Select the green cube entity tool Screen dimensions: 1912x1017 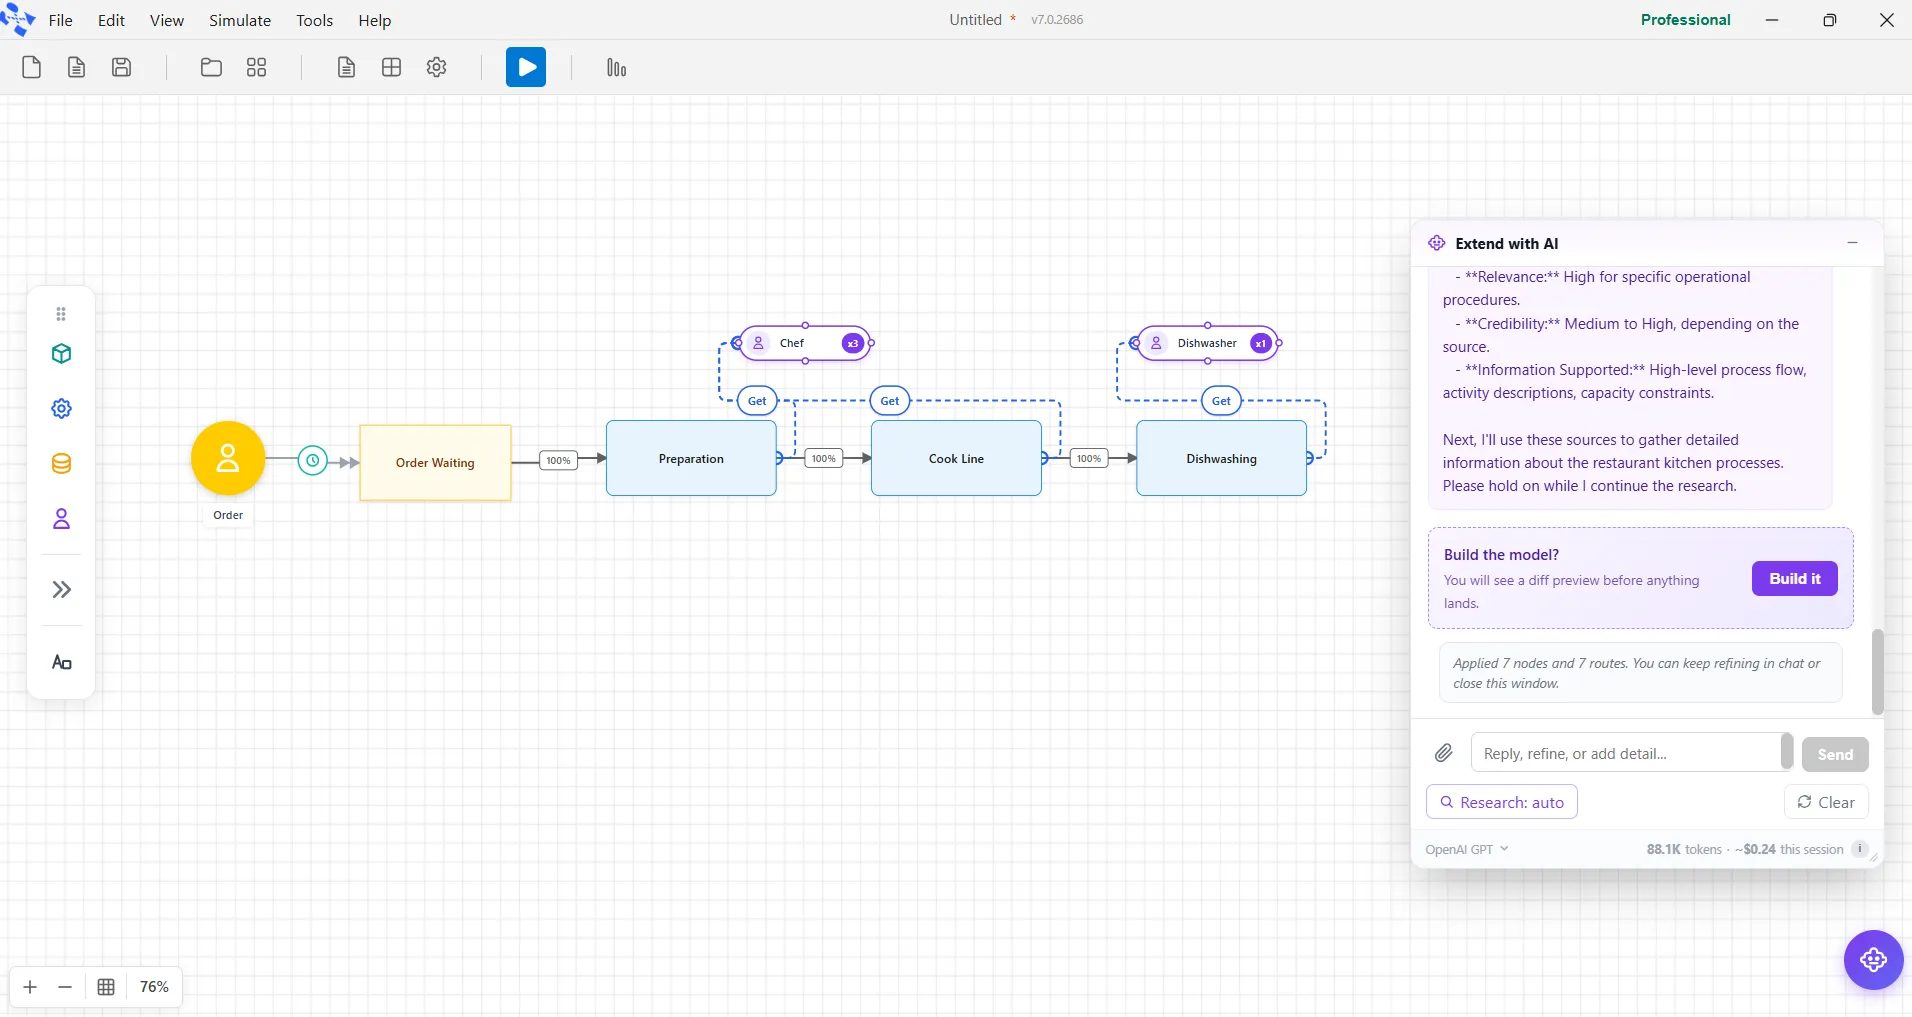click(61, 354)
